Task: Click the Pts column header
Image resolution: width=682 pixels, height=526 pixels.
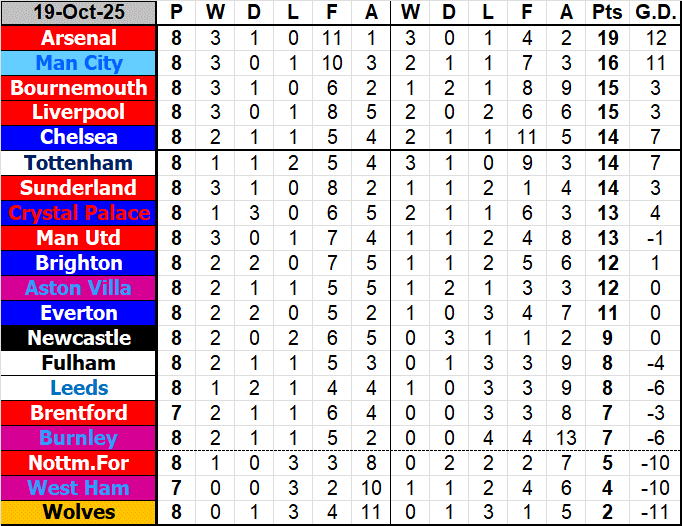Action: pos(607,13)
